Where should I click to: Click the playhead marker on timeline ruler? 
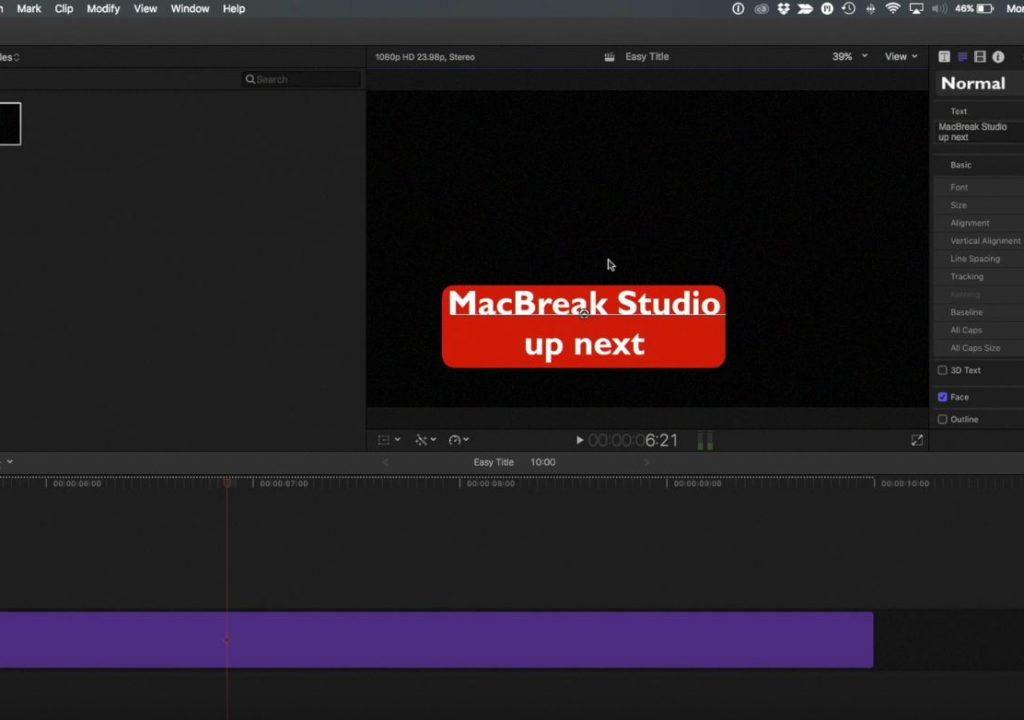click(227, 483)
